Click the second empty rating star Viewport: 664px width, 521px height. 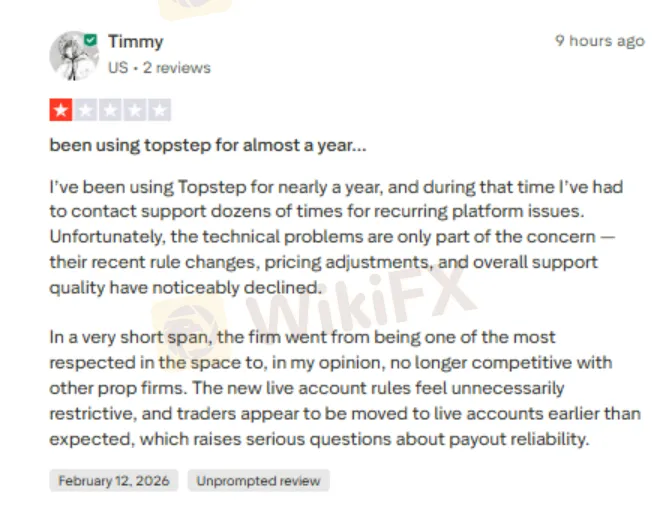tap(86, 110)
